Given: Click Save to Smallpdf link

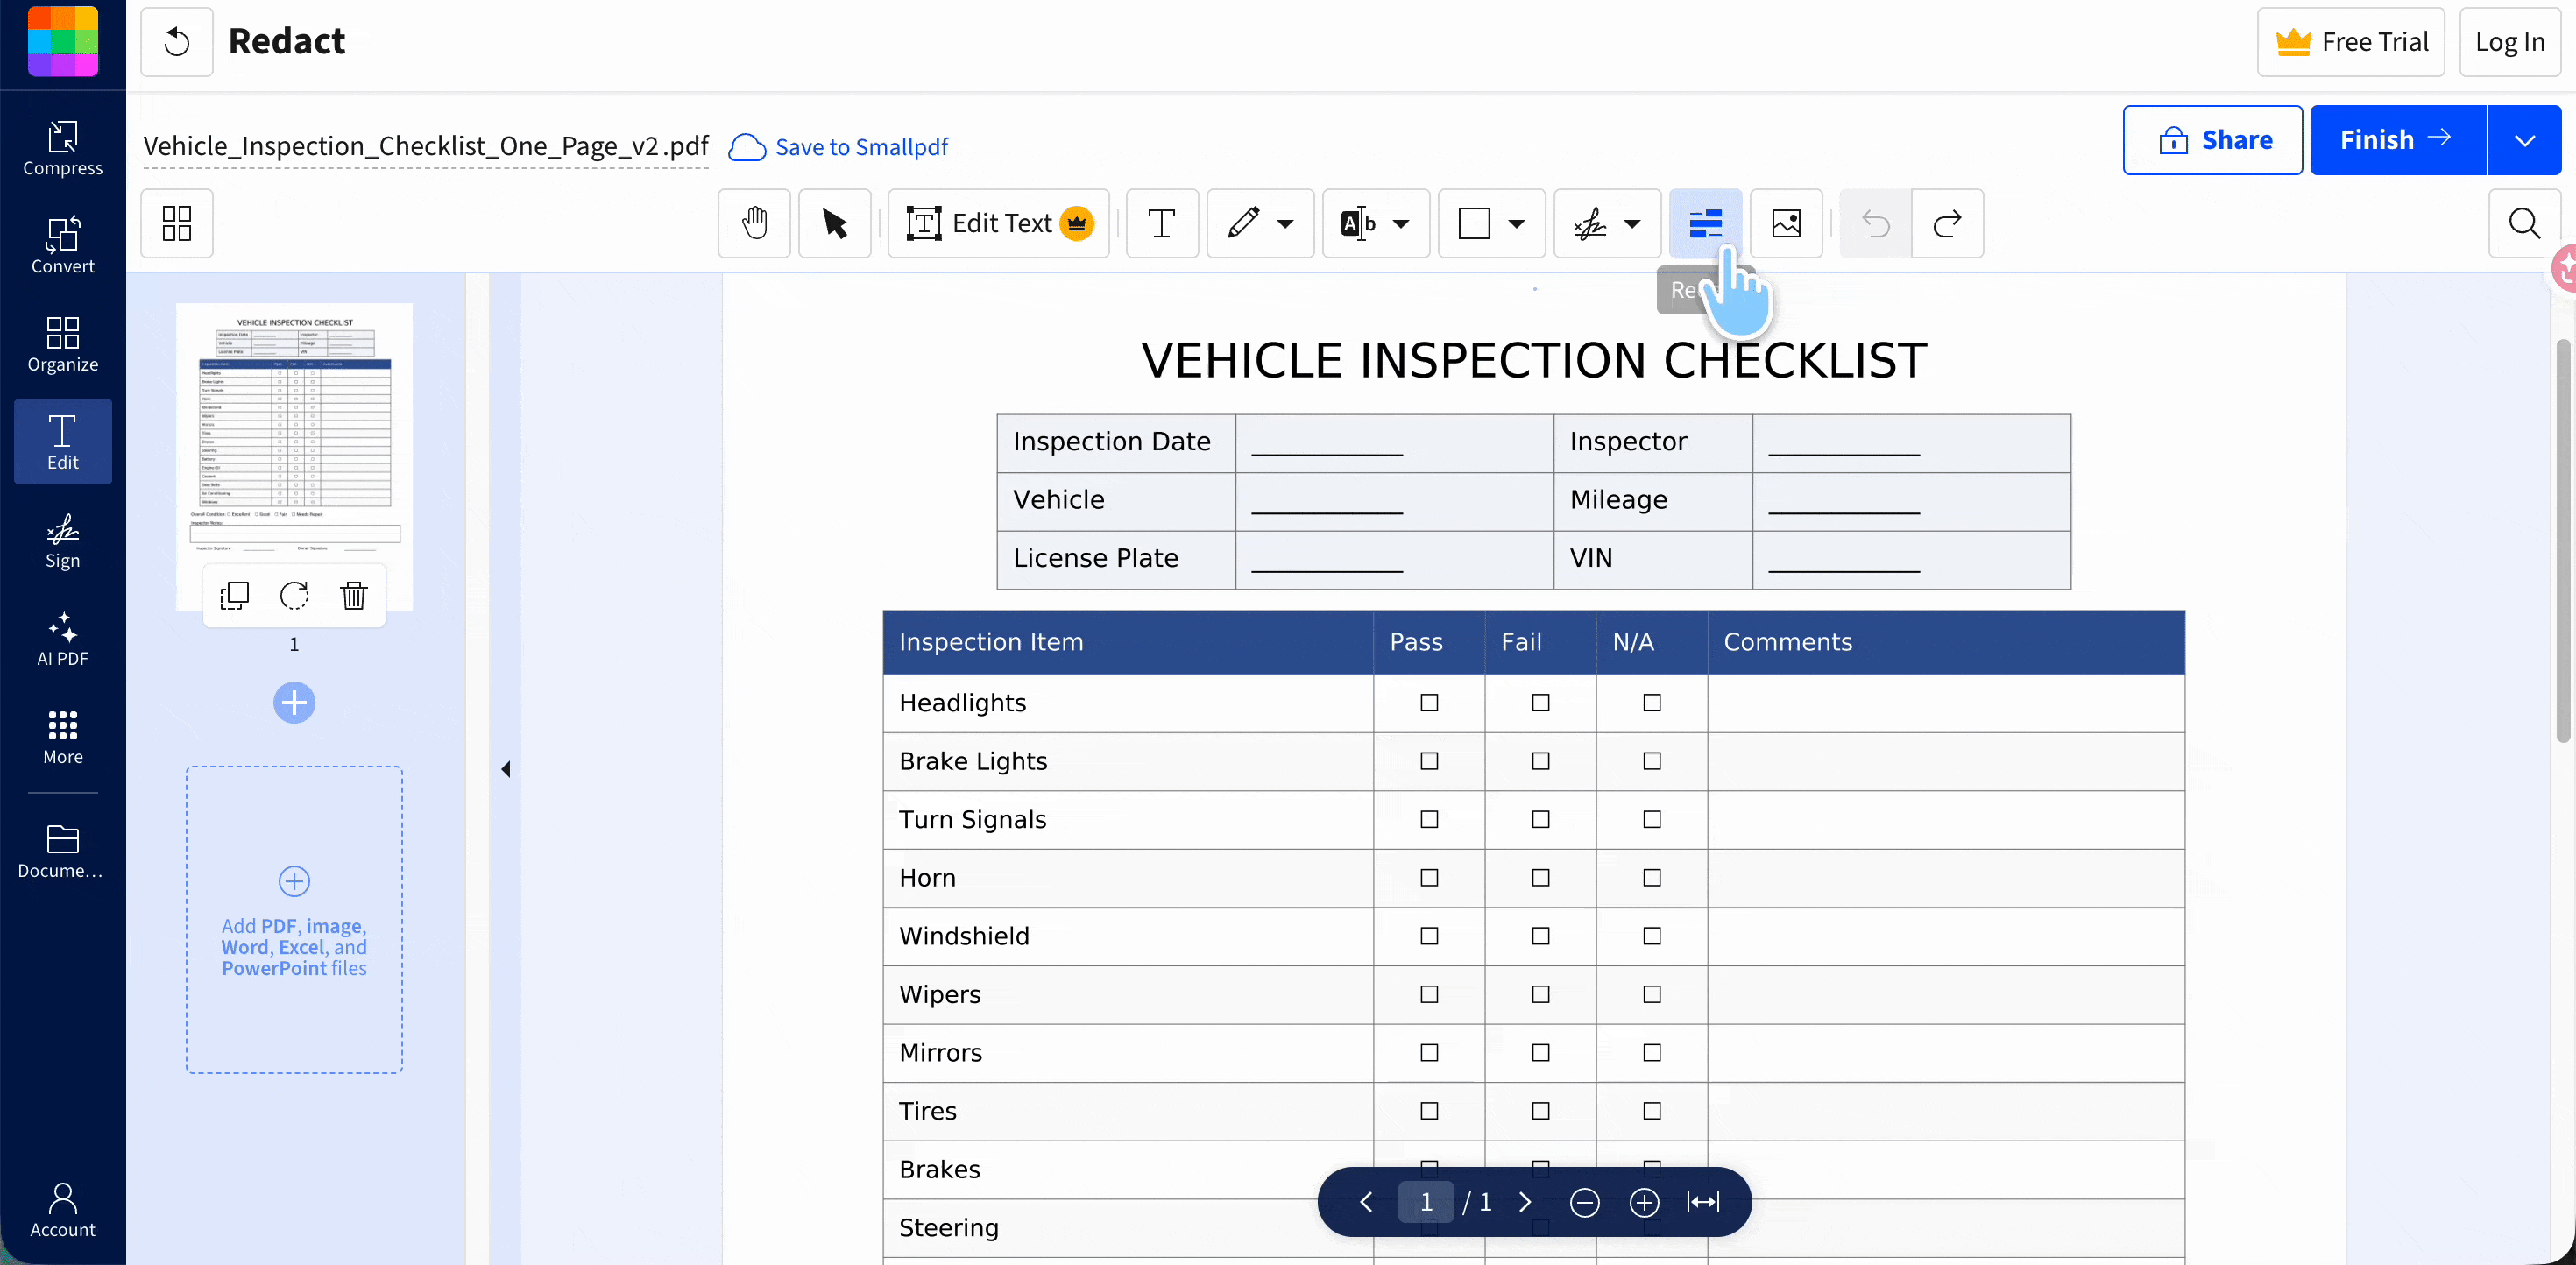Looking at the screenshot, I should point(838,147).
